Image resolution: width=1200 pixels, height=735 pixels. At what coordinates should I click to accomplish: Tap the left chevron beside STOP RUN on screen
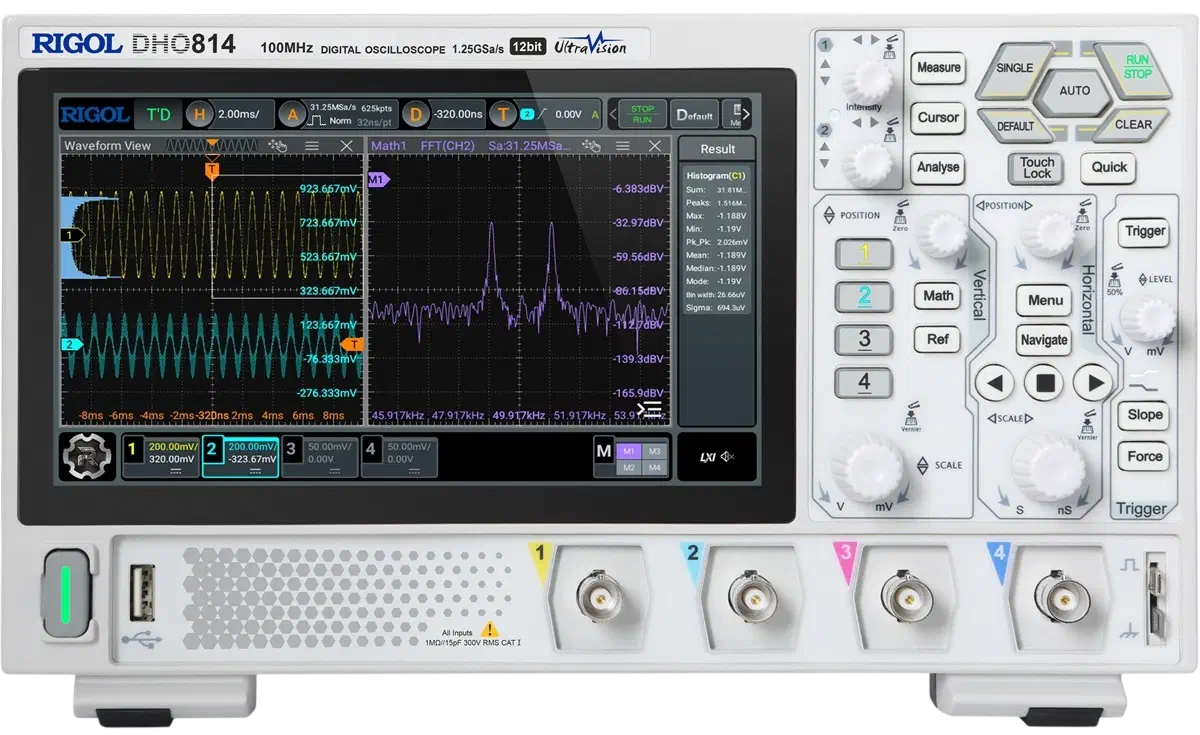click(613, 114)
